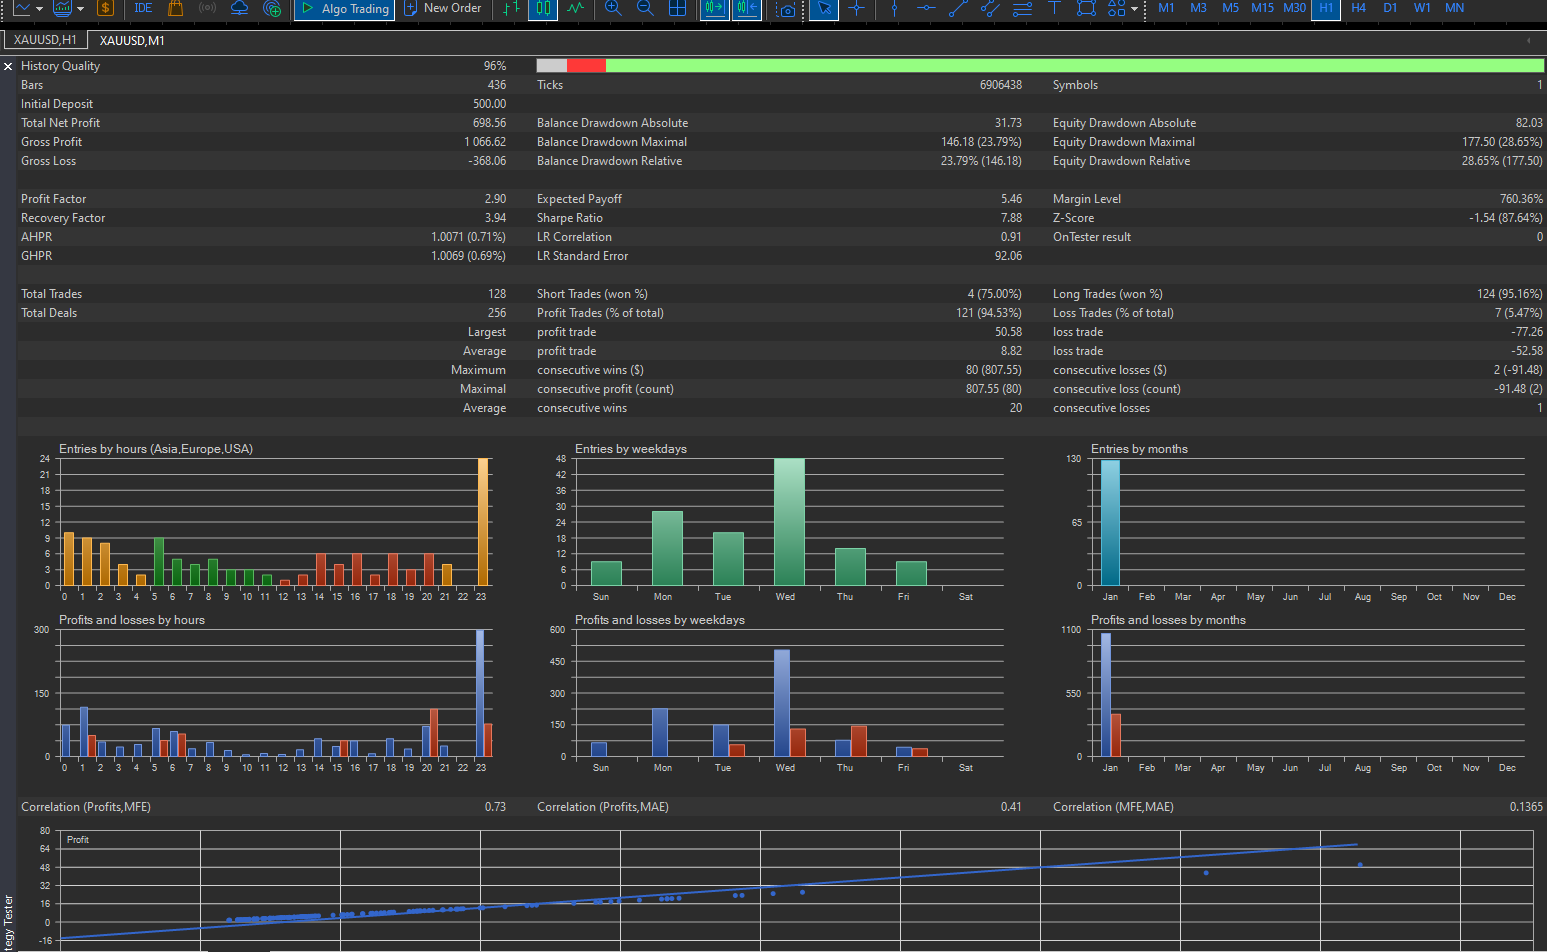Click the New Order button

pos(442,8)
